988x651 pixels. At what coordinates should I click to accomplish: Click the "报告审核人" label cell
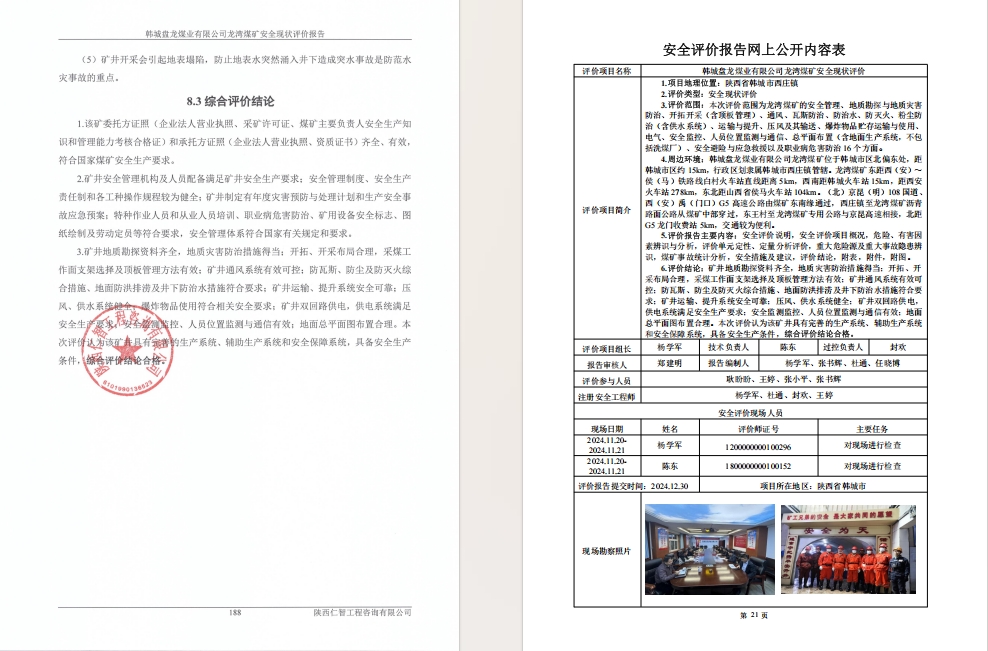(x=607, y=365)
